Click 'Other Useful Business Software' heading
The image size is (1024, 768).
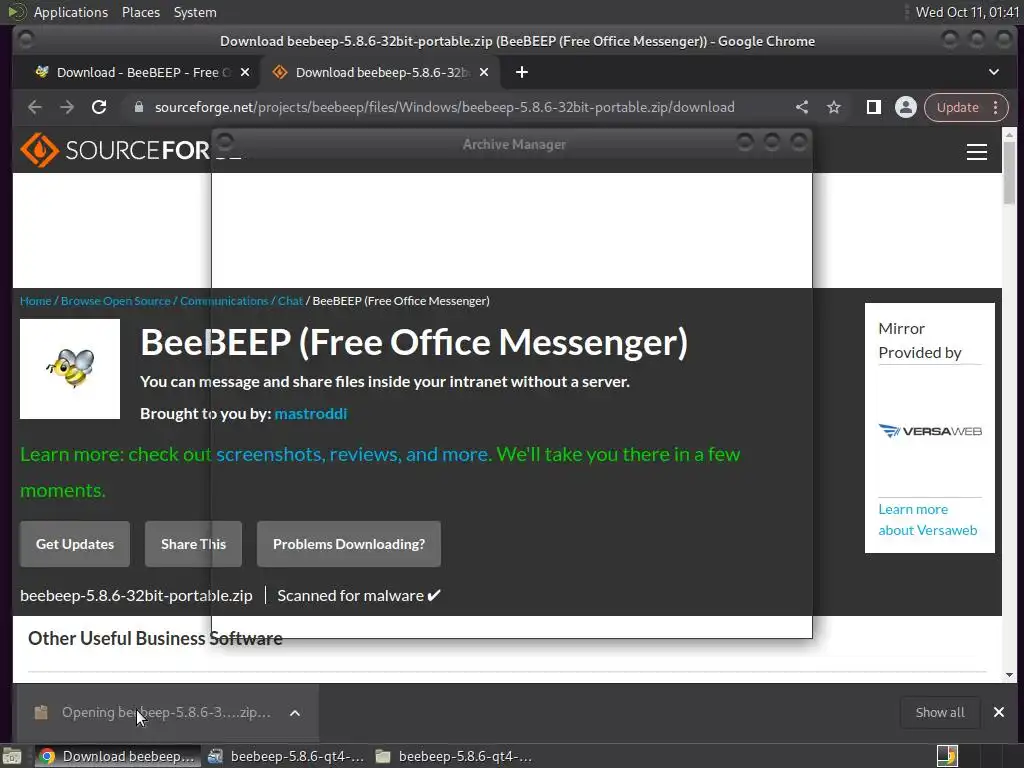[155, 638]
